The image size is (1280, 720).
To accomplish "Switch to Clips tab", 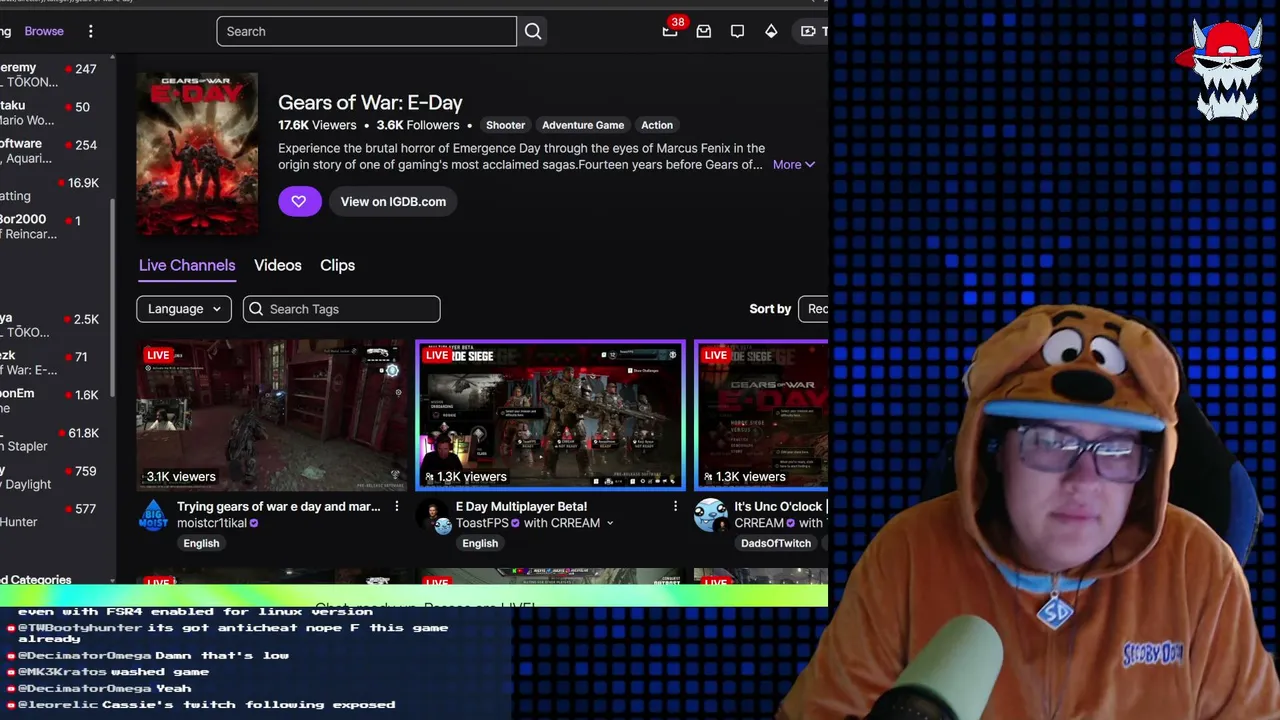I will pos(337,265).
